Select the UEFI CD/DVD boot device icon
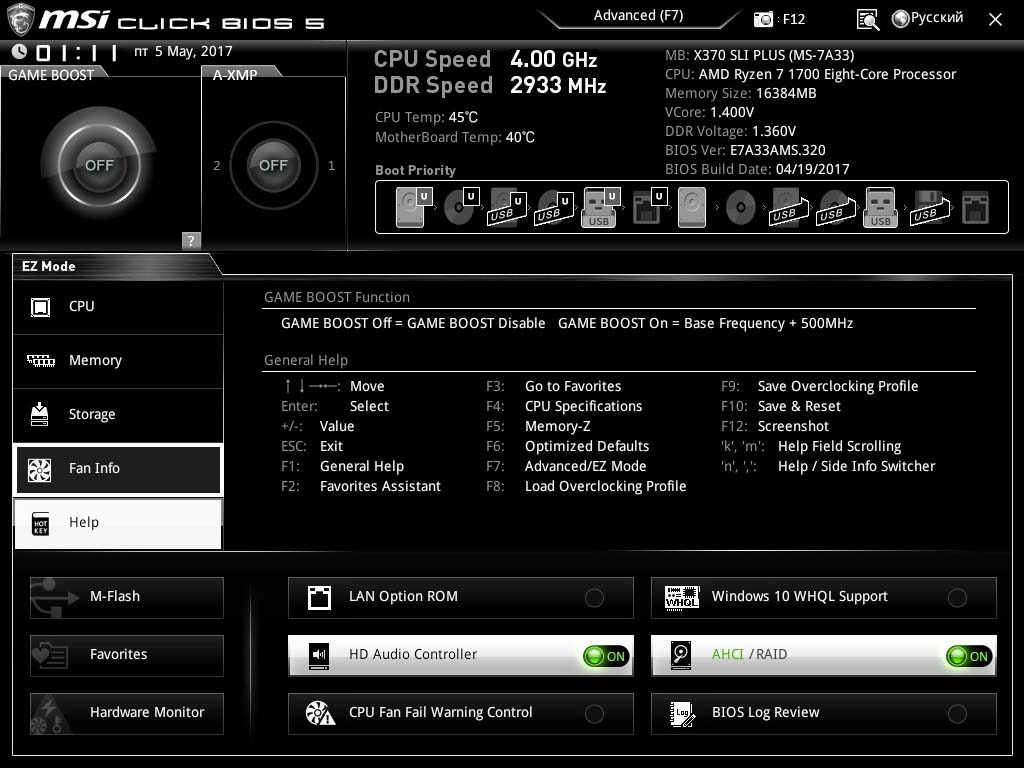The height and width of the screenshot is (768, 1024). (x=461, y=207)
